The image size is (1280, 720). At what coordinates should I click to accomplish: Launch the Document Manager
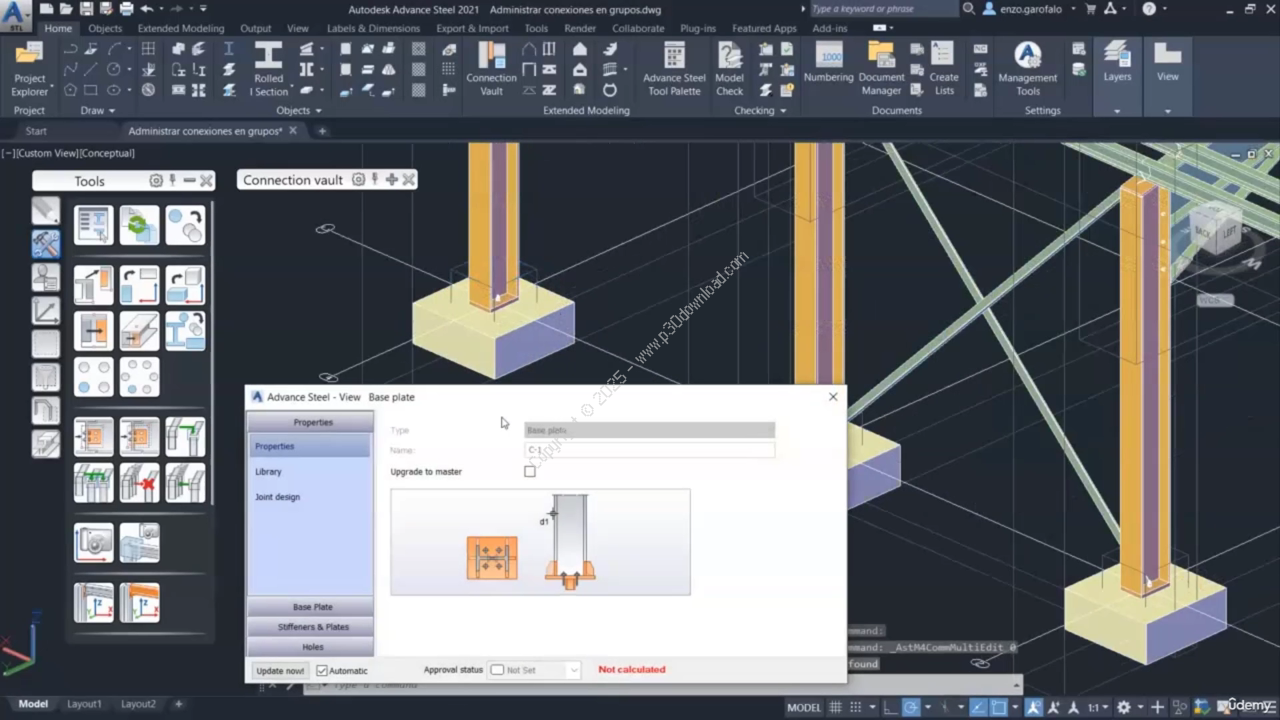[881, 68]
